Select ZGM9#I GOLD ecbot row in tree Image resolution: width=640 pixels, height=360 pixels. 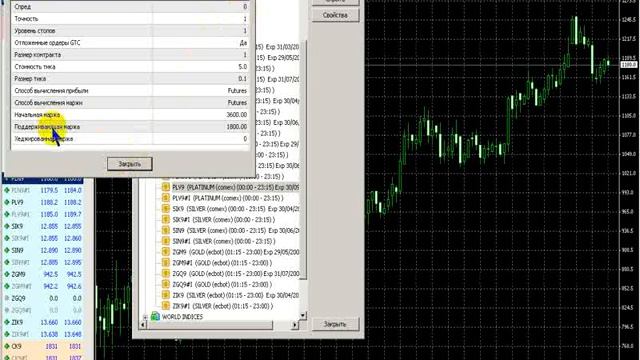click(x=222, y=263)
